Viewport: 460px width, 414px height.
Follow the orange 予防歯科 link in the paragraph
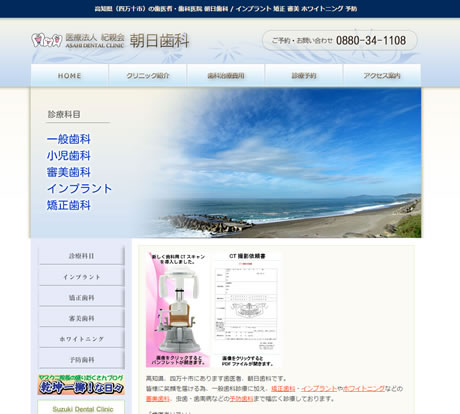coord(242,399)
